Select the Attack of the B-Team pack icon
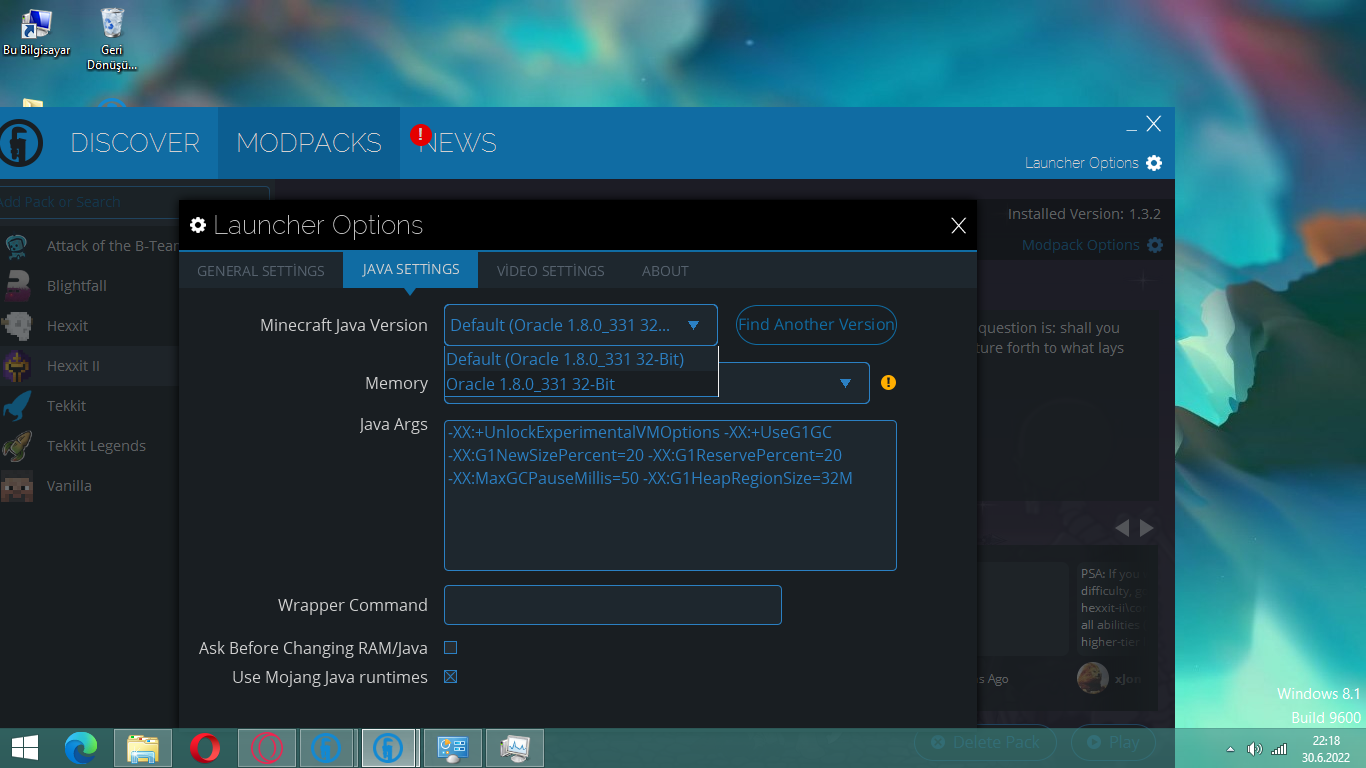The width and height of the screenshot is (1366, 768). (17, 246)
